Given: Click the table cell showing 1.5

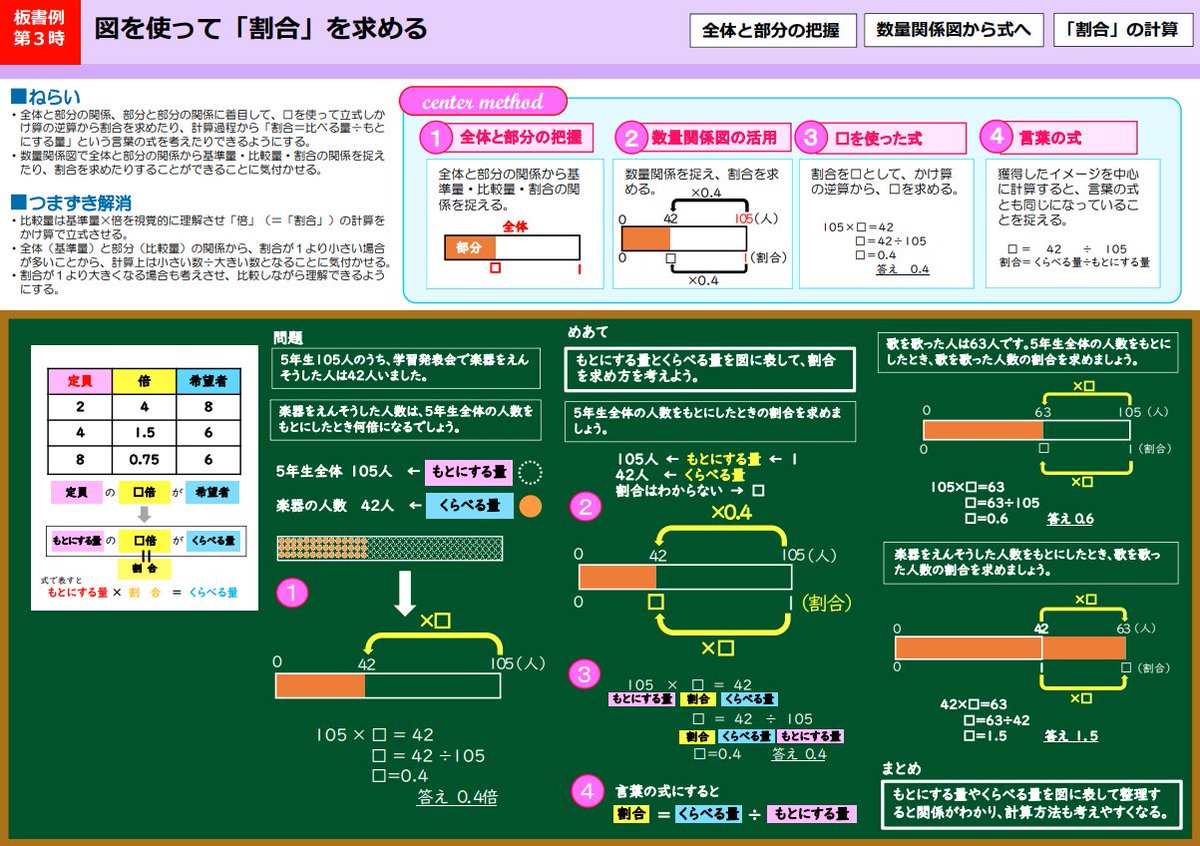Looking at the screenshot, I should tap(144, 434).
